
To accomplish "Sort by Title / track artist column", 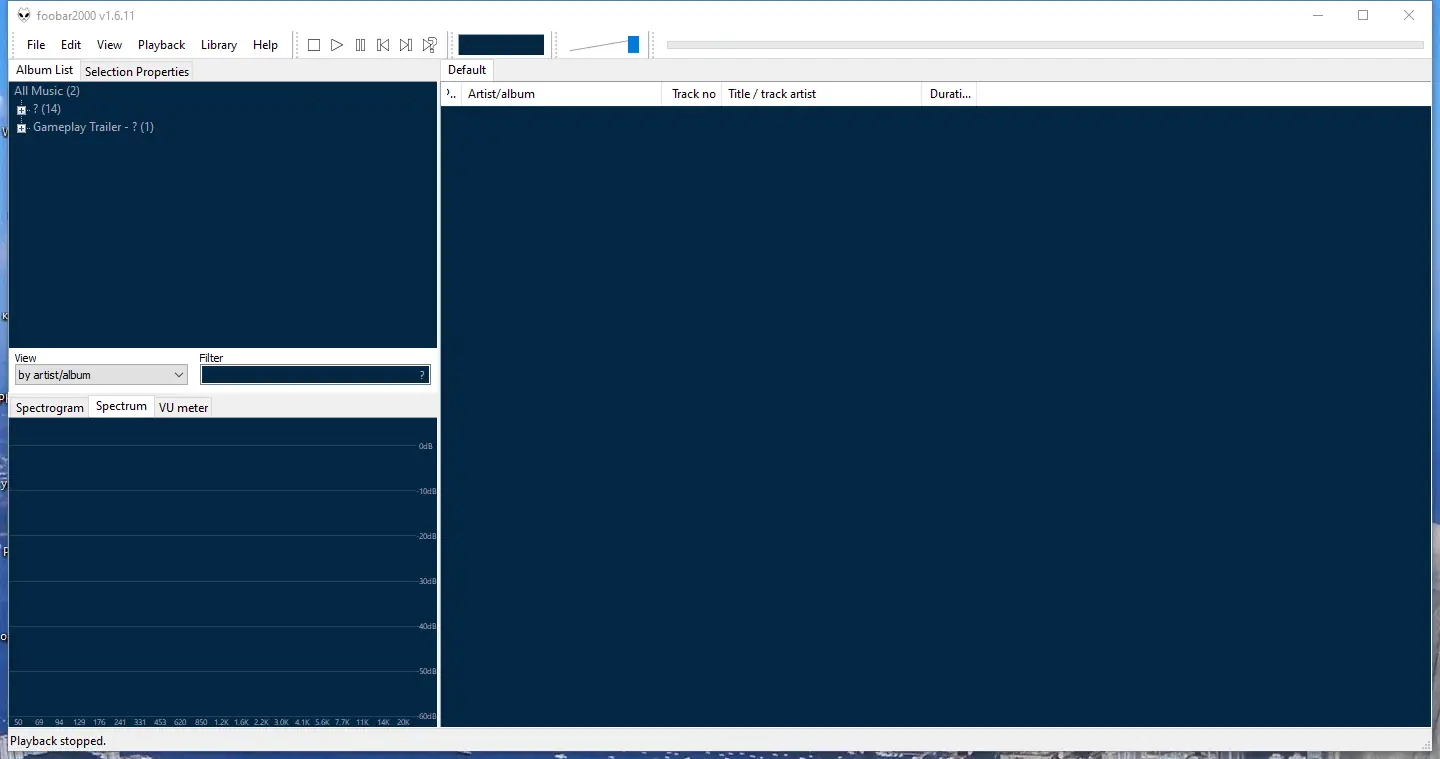I will [821, 94].
